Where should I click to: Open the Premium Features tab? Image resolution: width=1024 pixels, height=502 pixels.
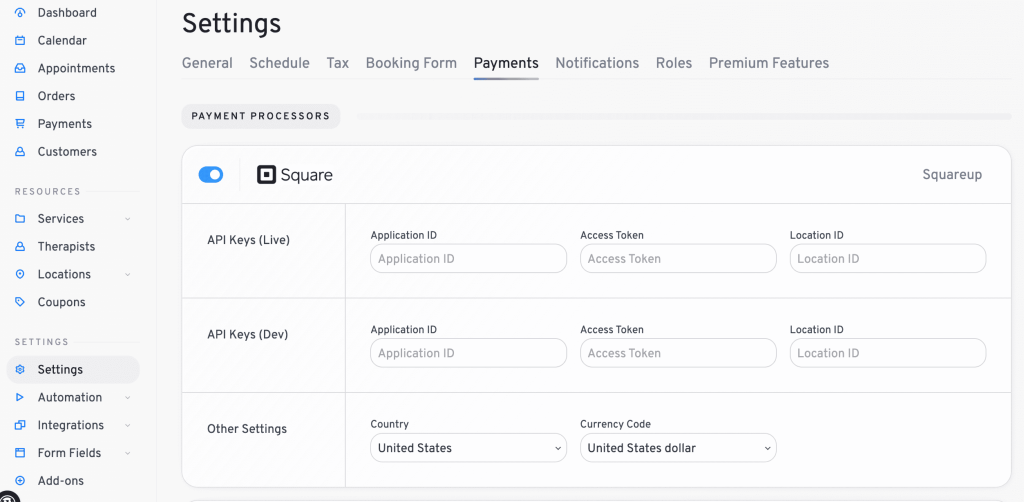point(768,63)
